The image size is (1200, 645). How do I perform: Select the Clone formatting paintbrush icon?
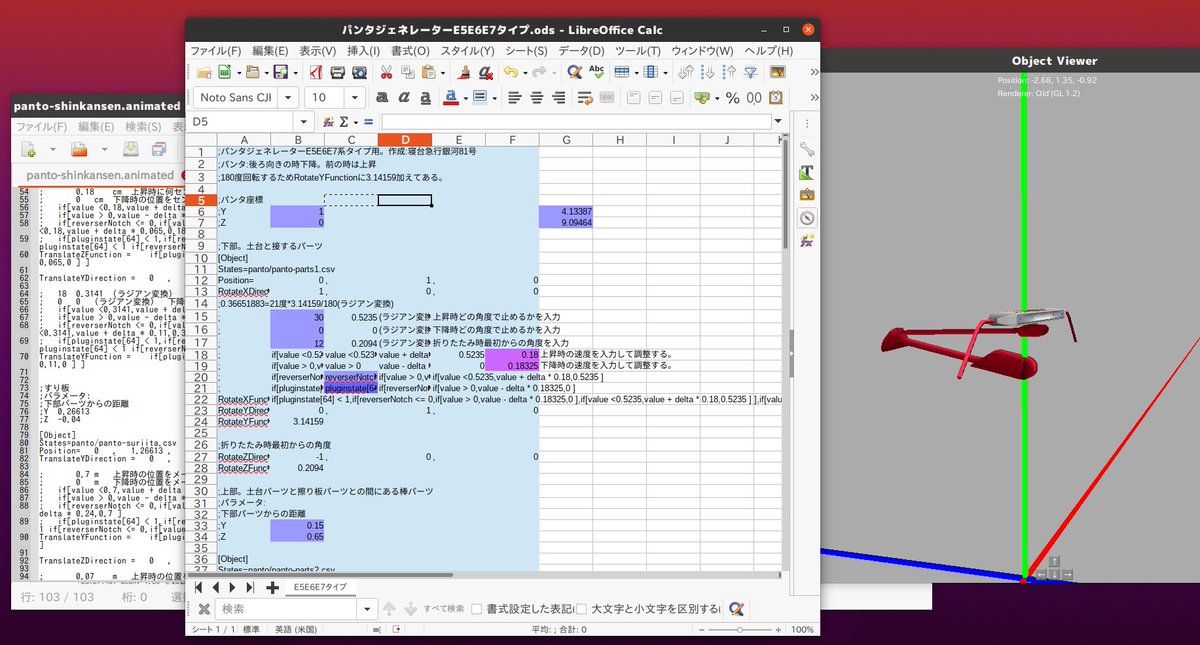point(463,72)
